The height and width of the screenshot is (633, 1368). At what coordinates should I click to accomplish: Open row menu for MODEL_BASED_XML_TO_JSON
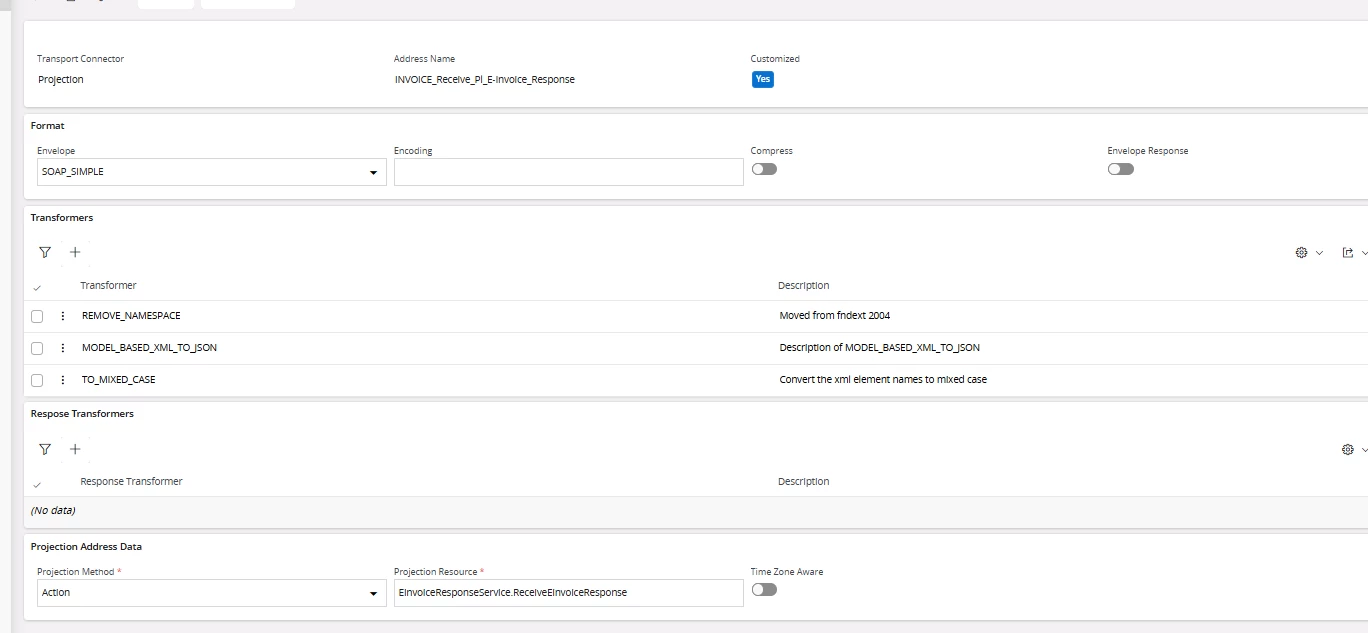[x=63, y=348]
